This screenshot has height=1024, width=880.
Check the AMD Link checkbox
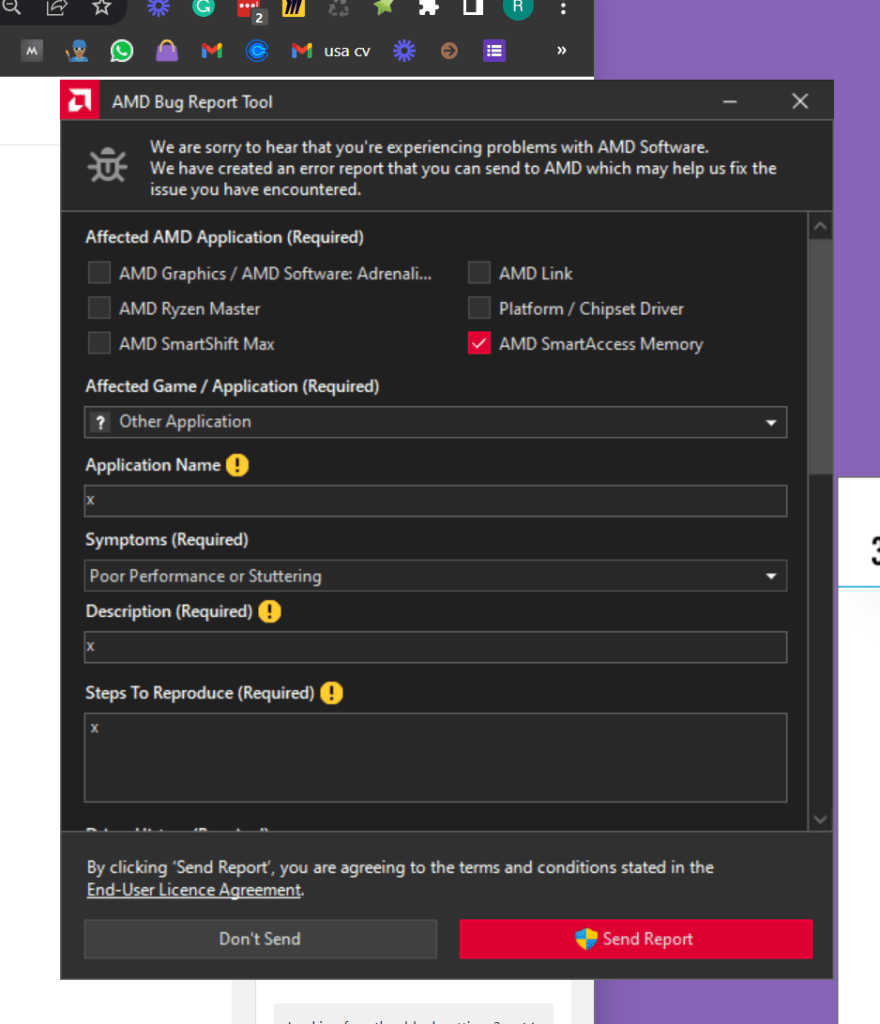coord(479,272)
